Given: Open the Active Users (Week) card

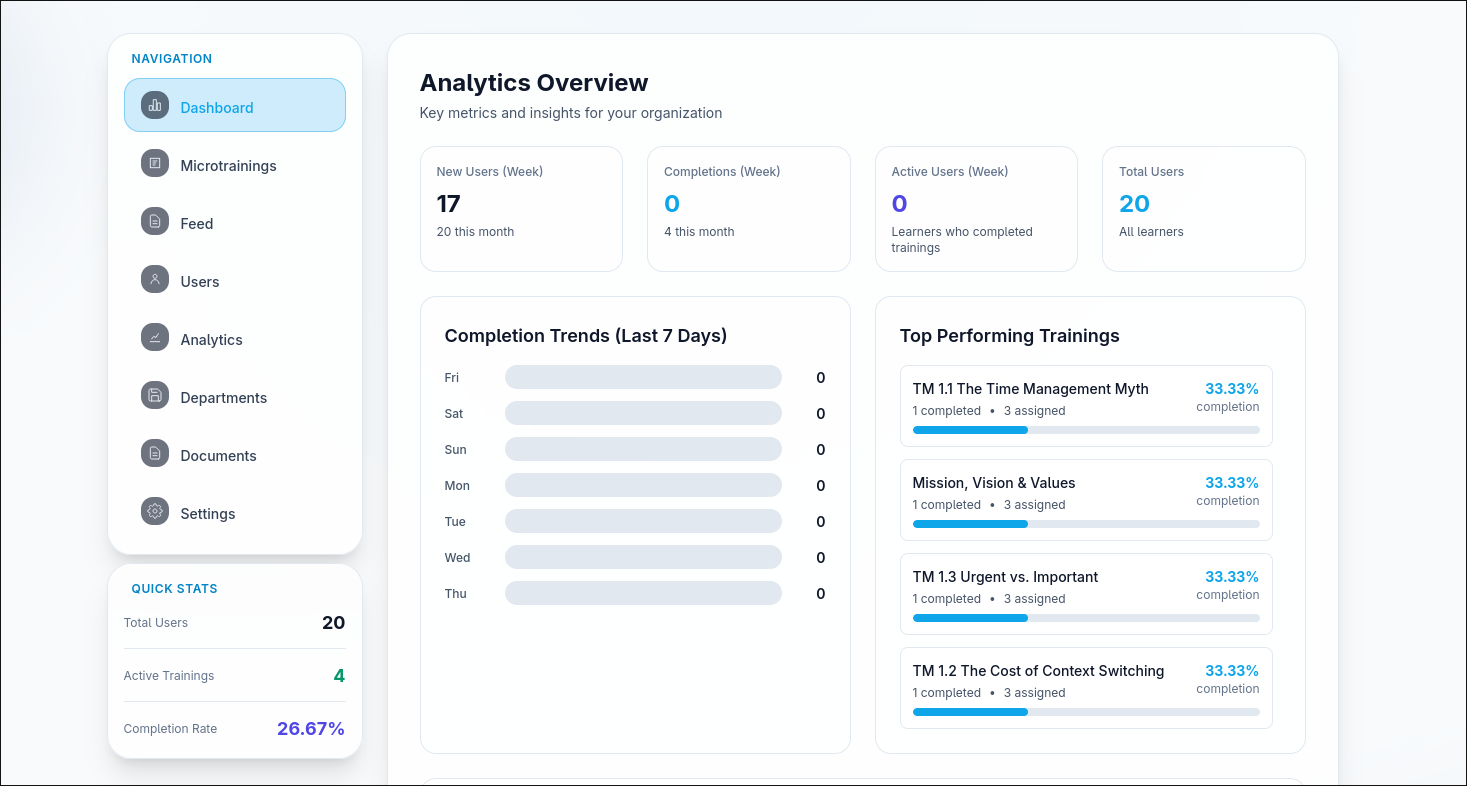Looking at the screenshot, I should pyautogui.click(x=976, y=209).
